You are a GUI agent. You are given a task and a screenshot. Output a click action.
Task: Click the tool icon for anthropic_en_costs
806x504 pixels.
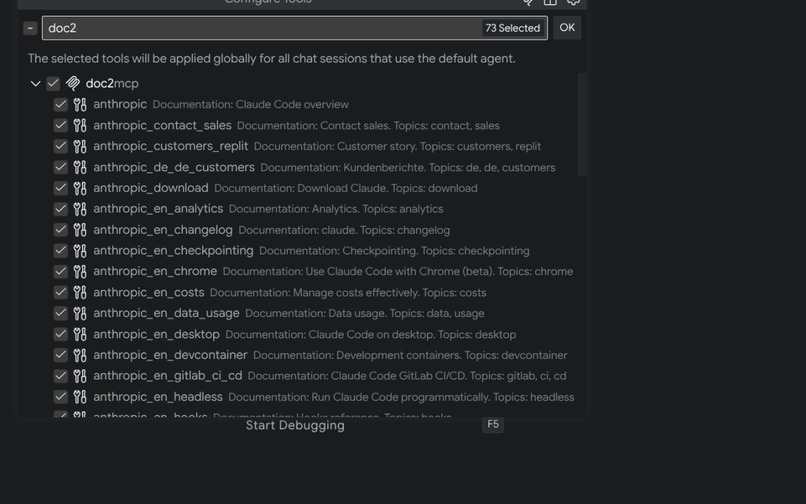[x=80, y=293]
